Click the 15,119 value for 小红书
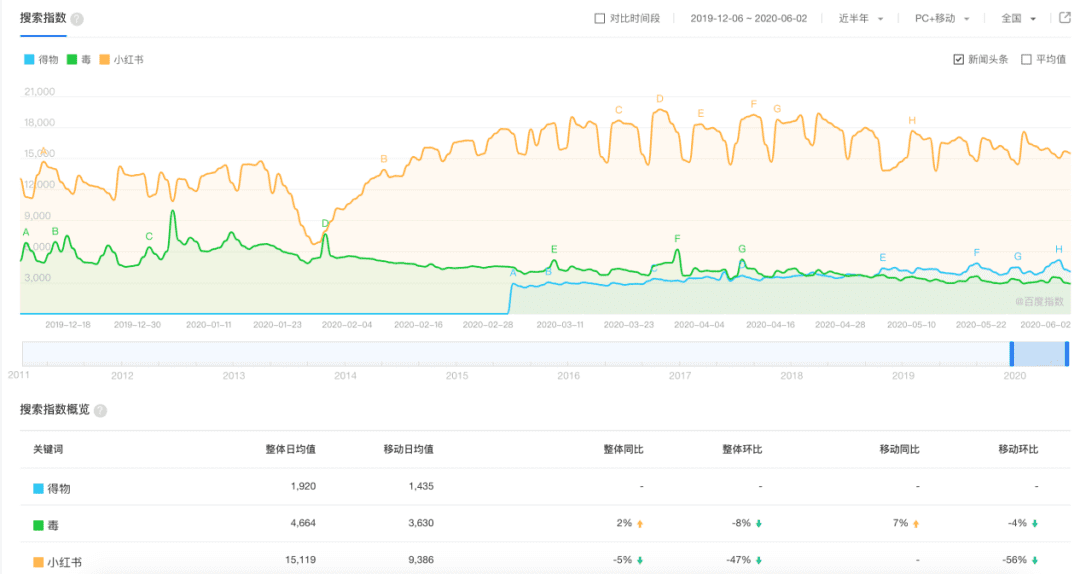 [x=300, y=560]
